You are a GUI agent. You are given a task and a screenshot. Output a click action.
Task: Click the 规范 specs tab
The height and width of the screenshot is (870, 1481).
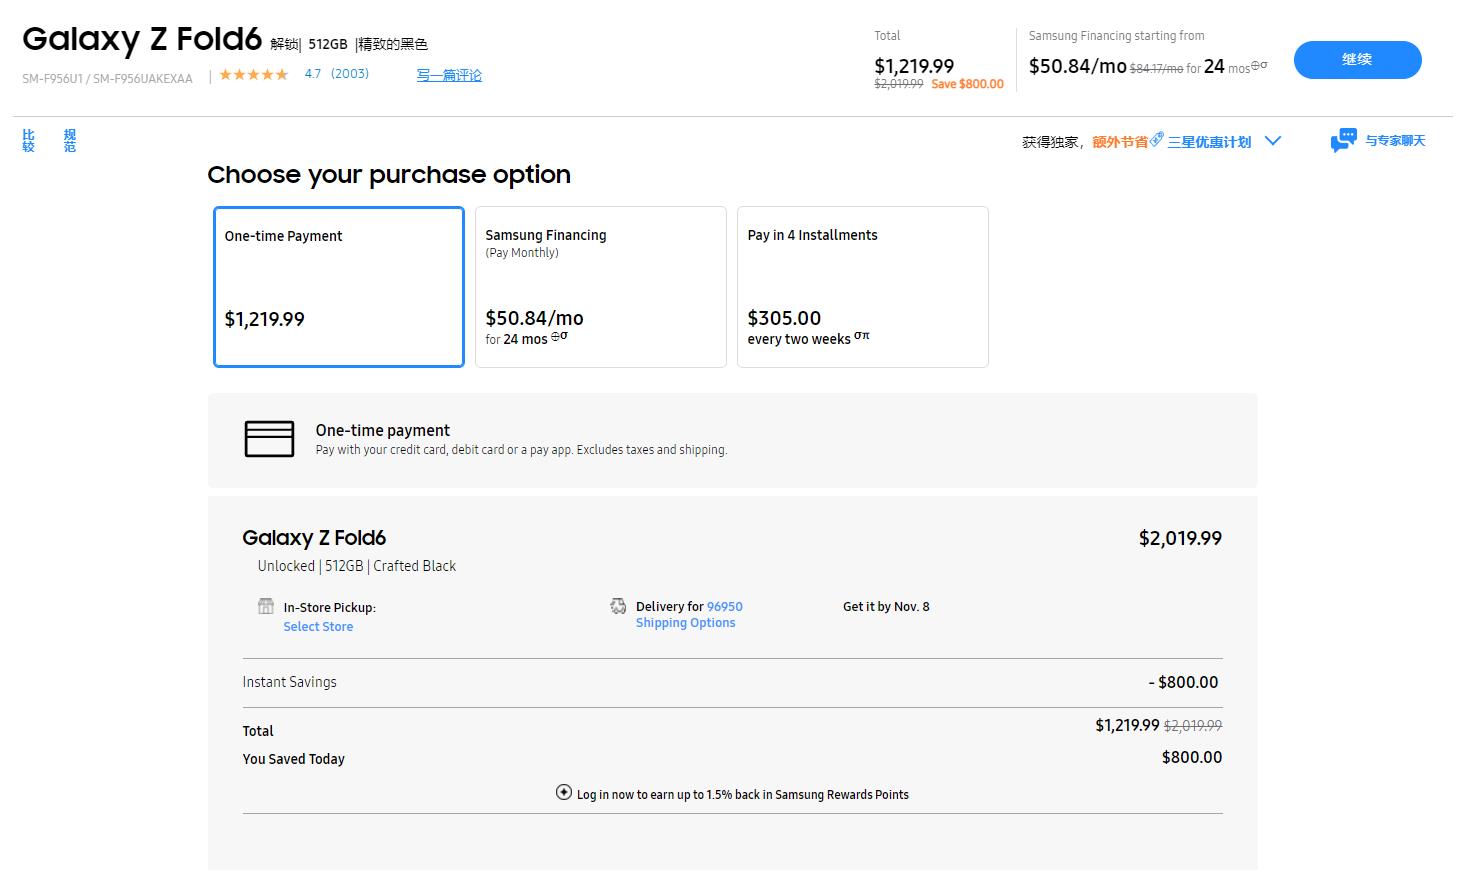pyautogui.click(x=69, y=140)
